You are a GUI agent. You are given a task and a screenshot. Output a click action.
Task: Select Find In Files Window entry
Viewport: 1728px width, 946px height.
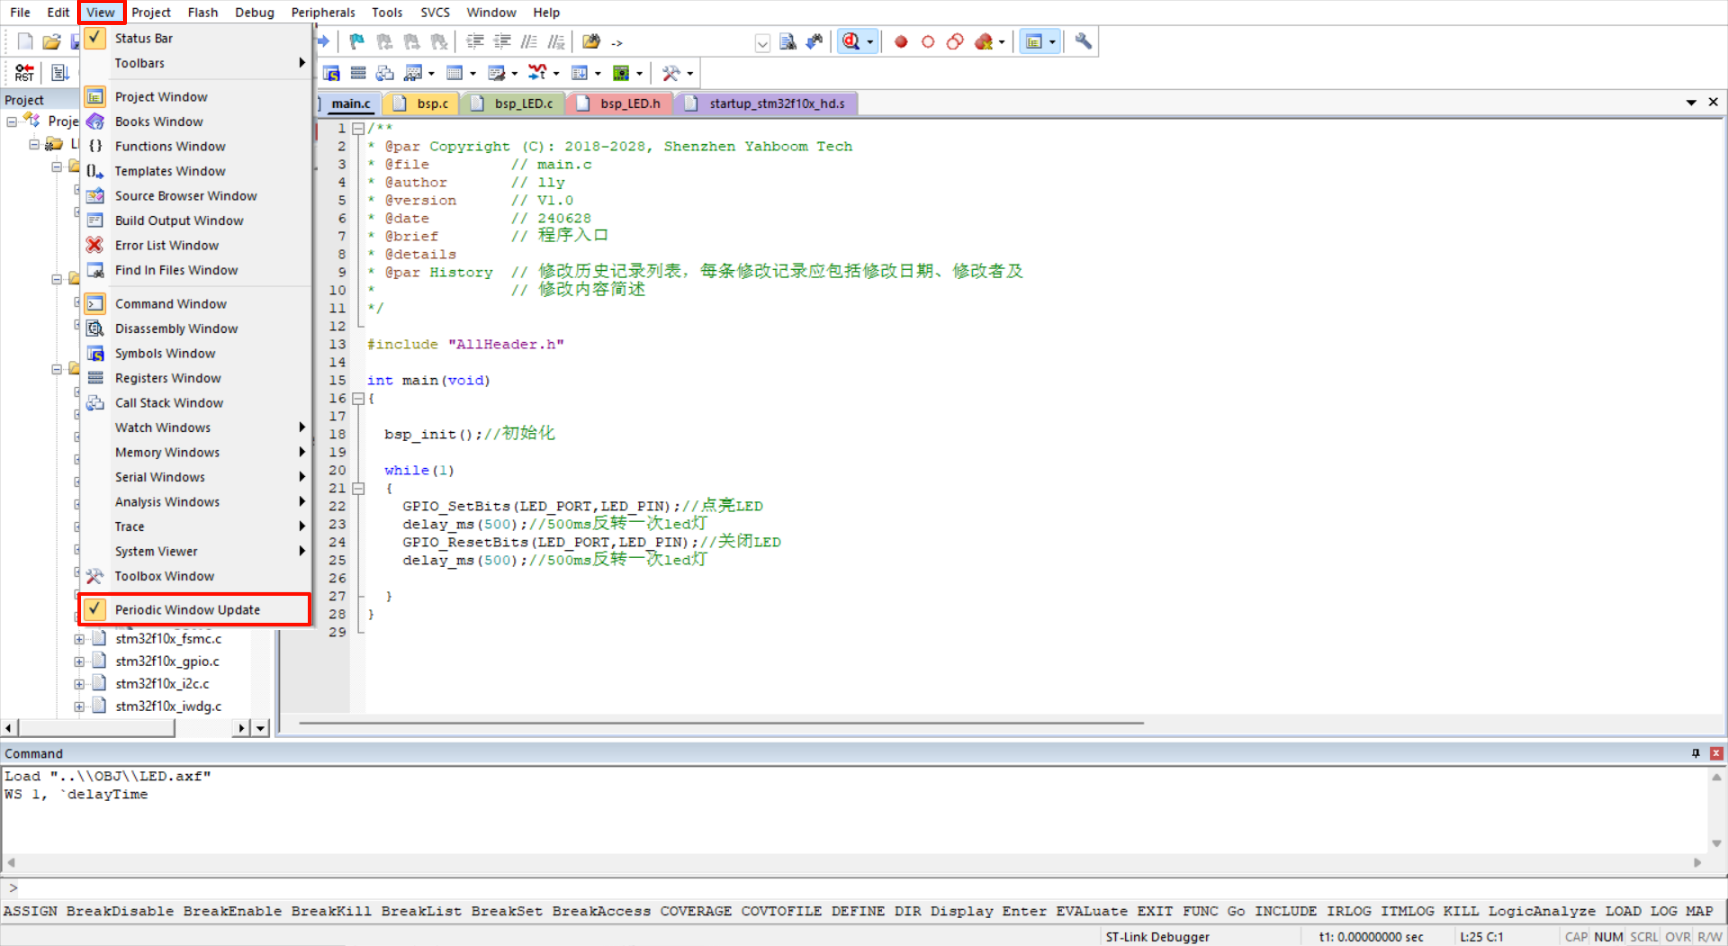point(196,271)
